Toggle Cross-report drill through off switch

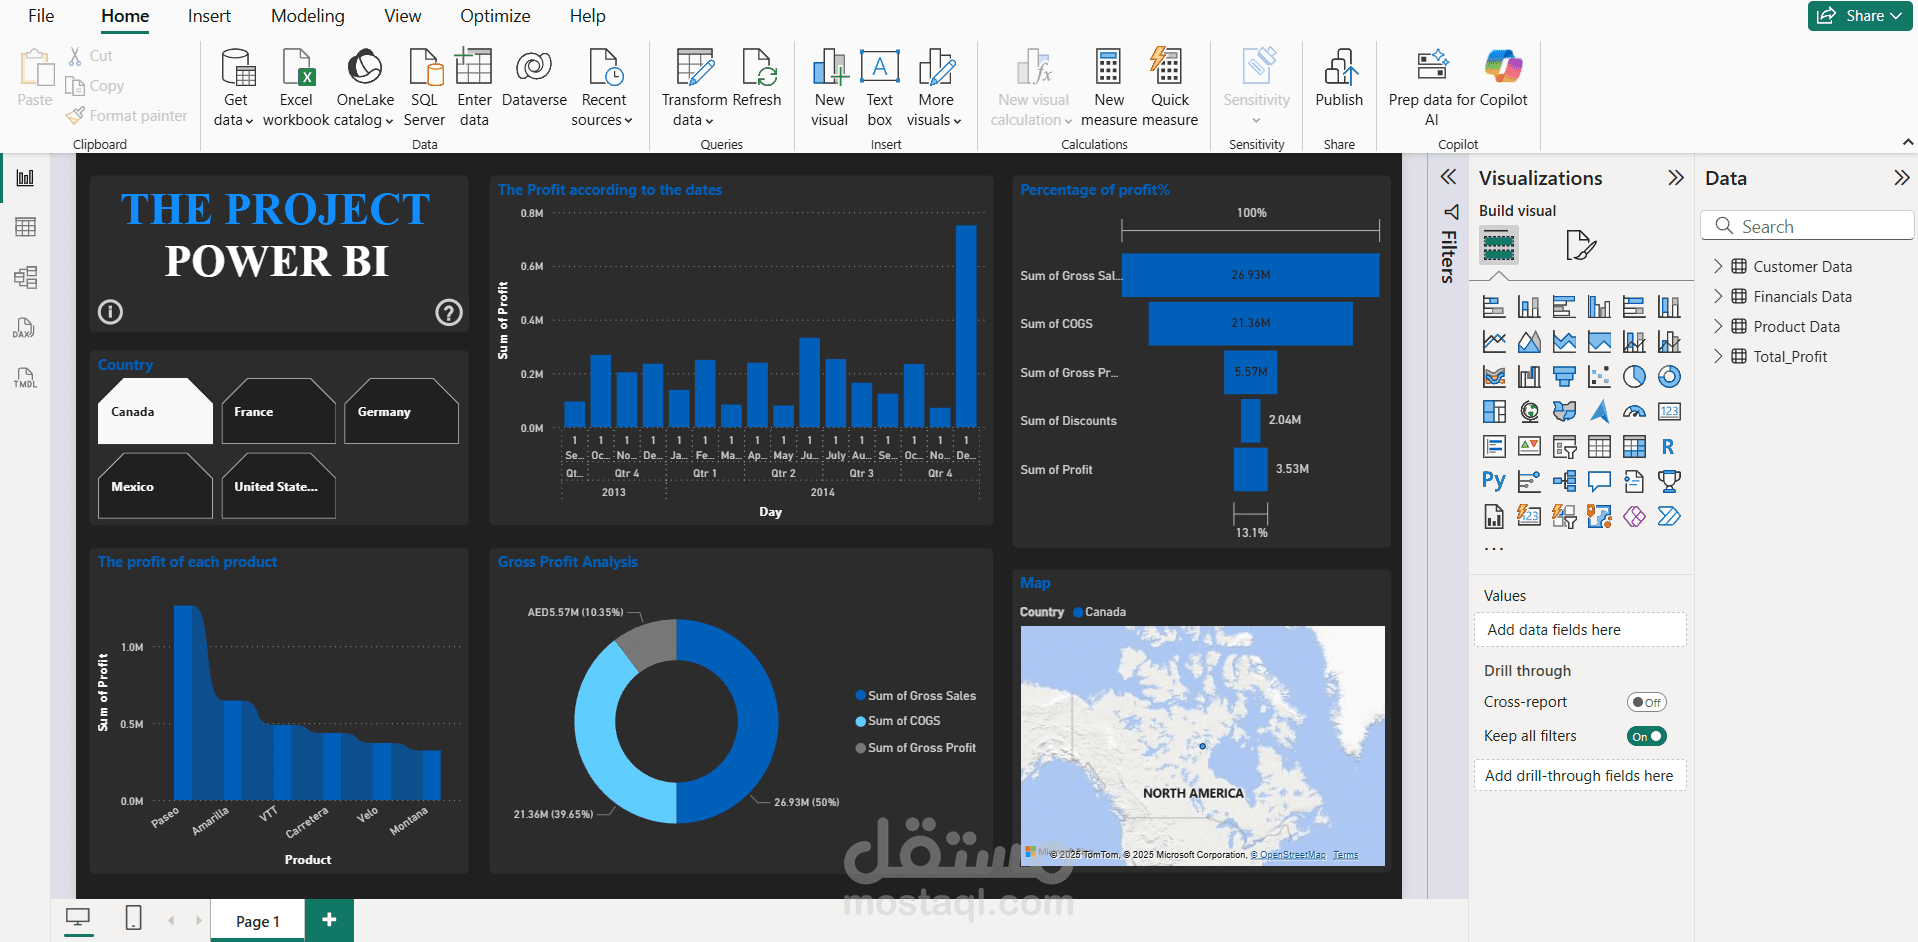[x=1646, y=702]
